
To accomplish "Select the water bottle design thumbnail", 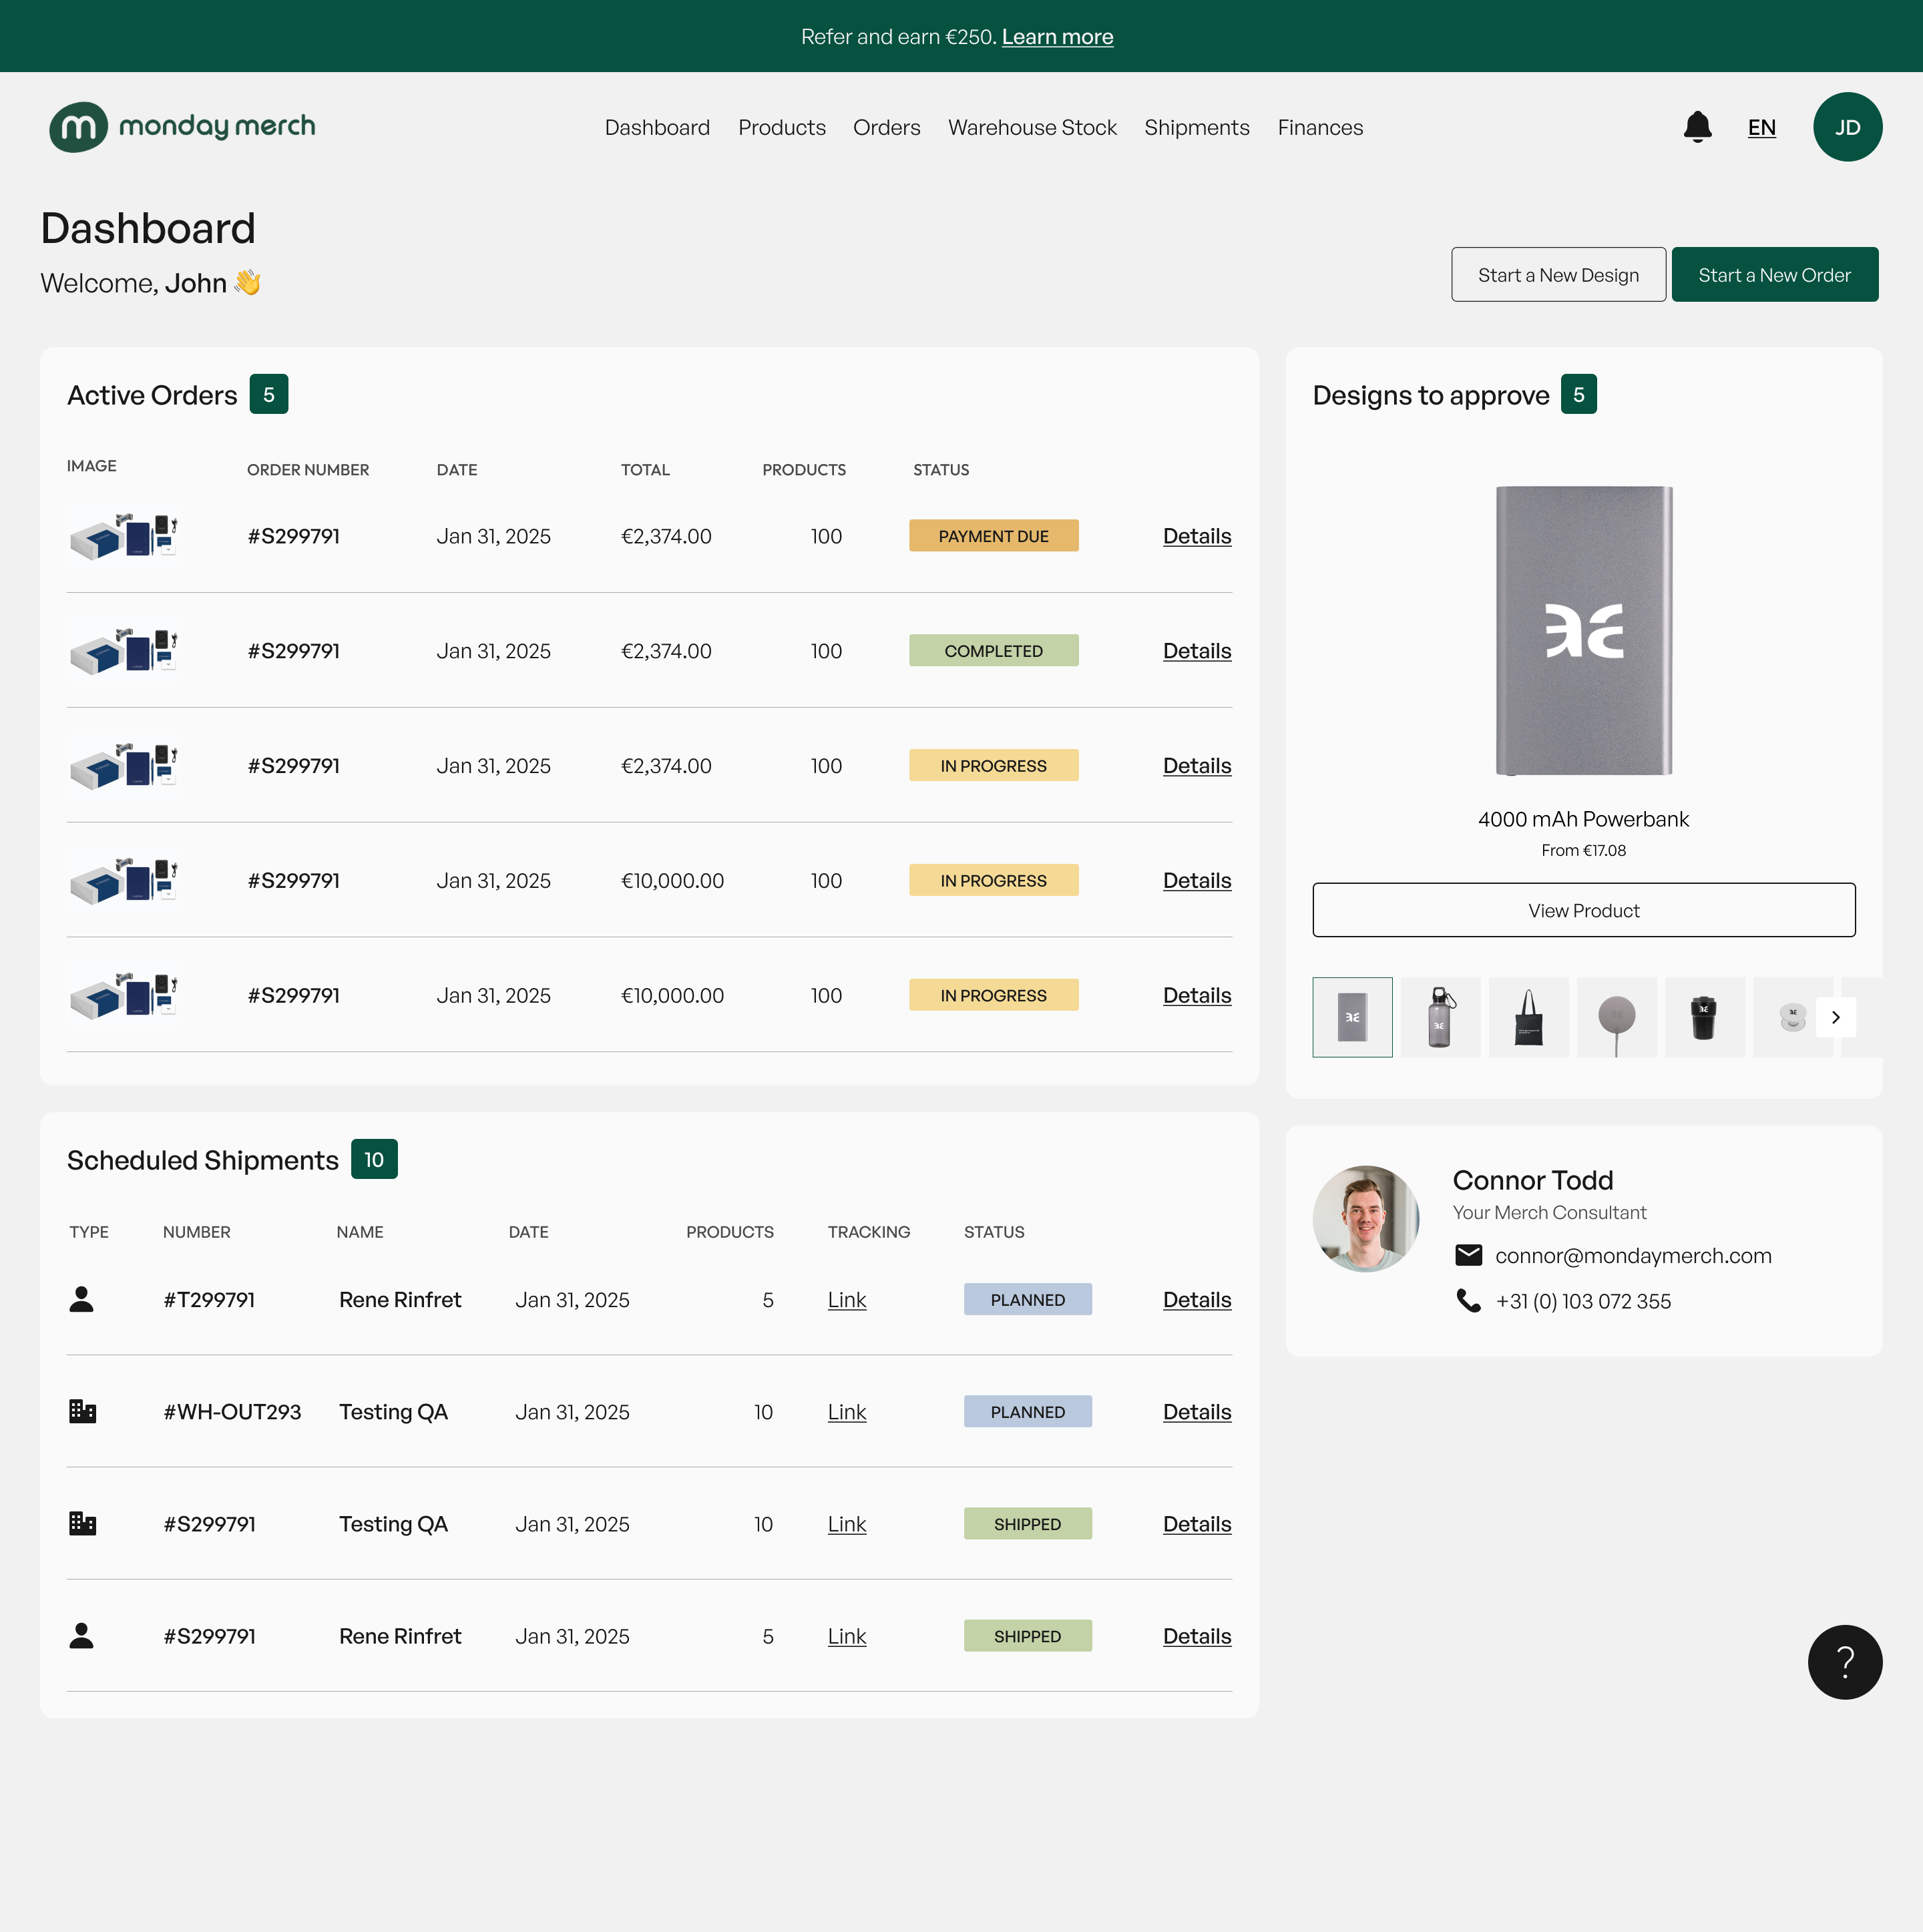I will (1440, 1017).
